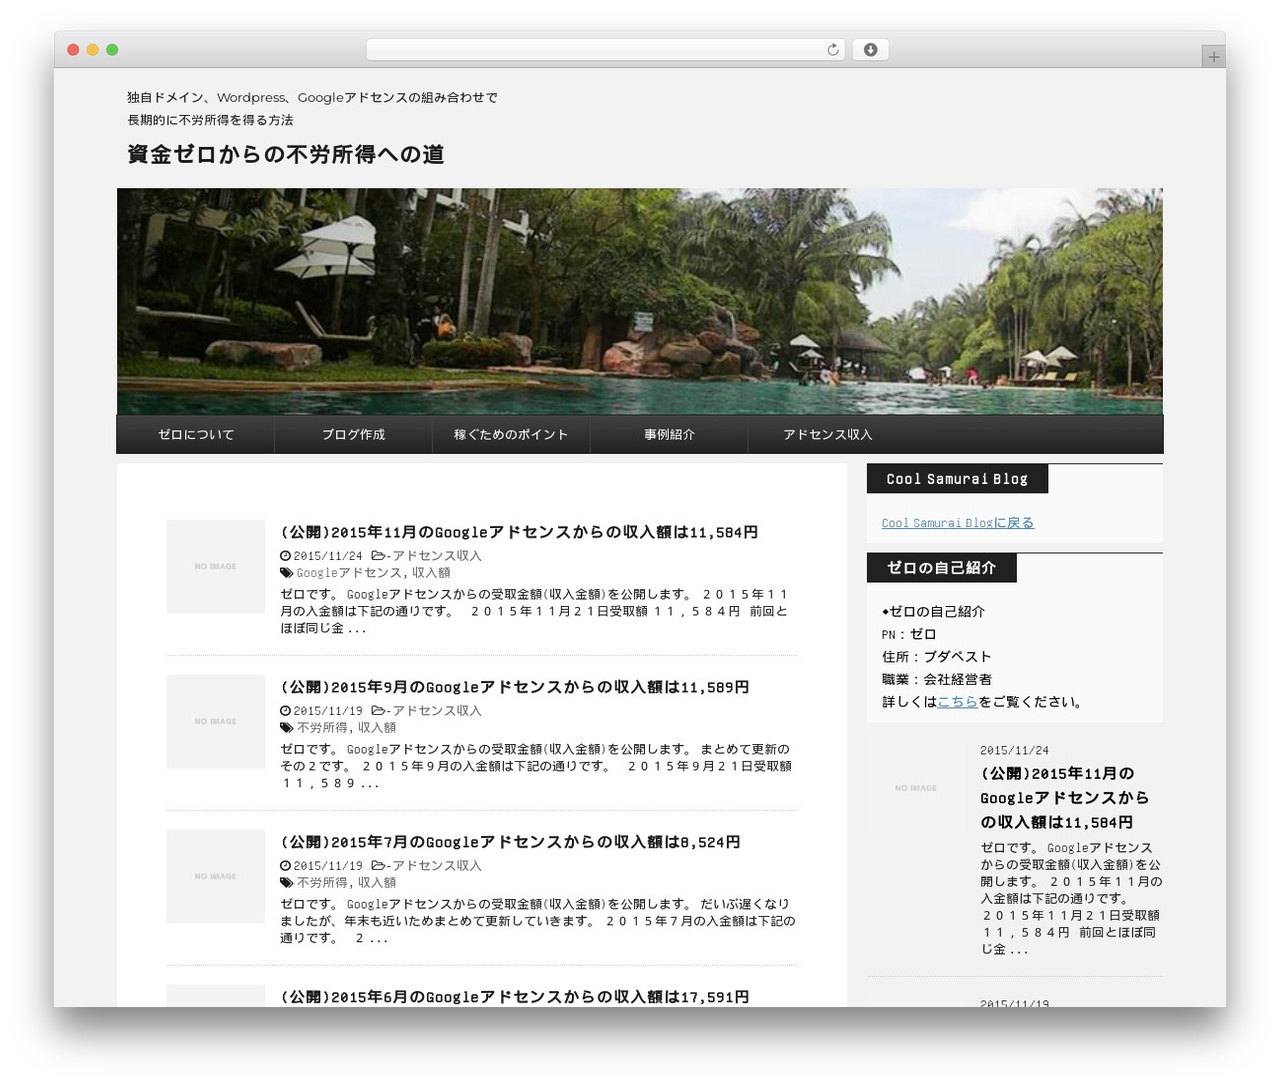Click the download arrow icon in toolbar
Screen dimensions: 1280x1084
[x=870, y=50]
